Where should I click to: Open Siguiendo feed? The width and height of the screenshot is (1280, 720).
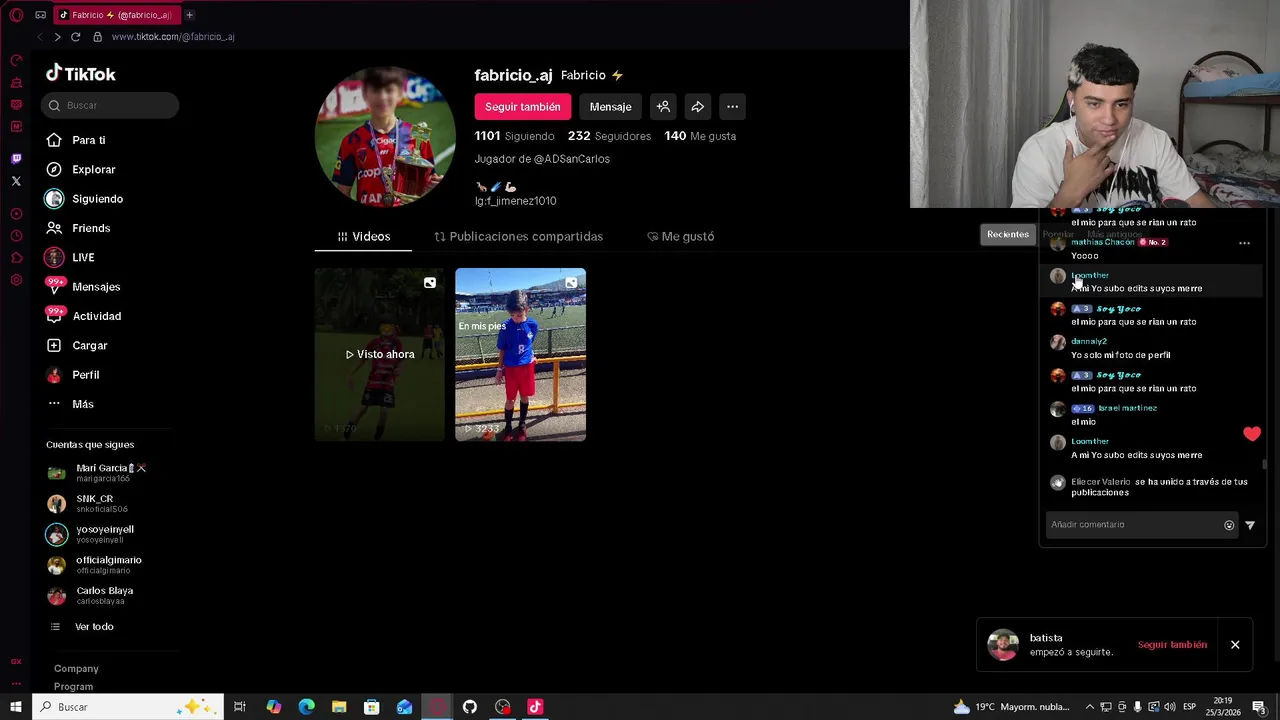pos(97,199)
